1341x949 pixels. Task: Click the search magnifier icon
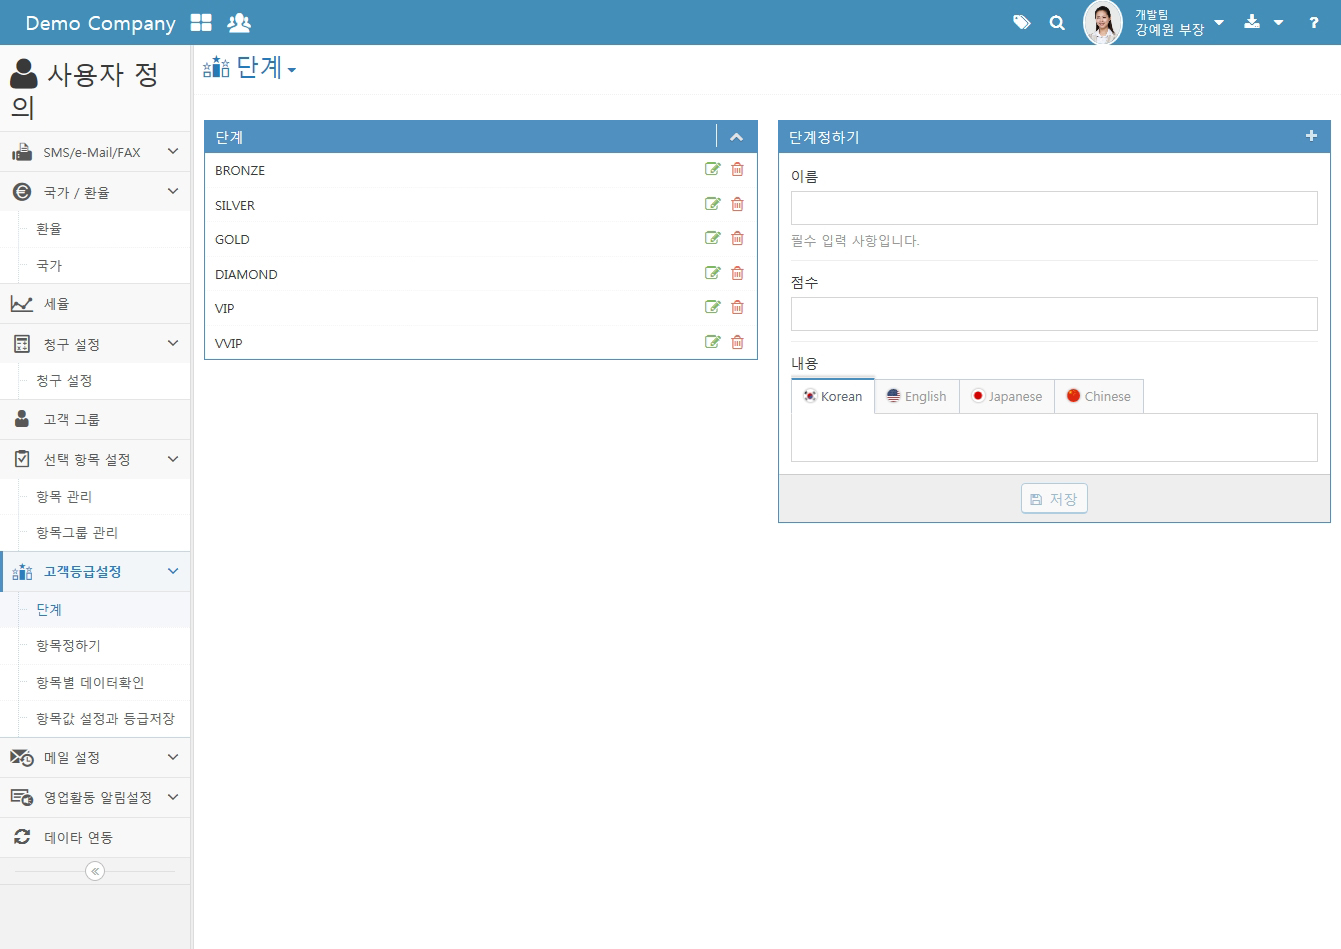[x=1057, y=22]
